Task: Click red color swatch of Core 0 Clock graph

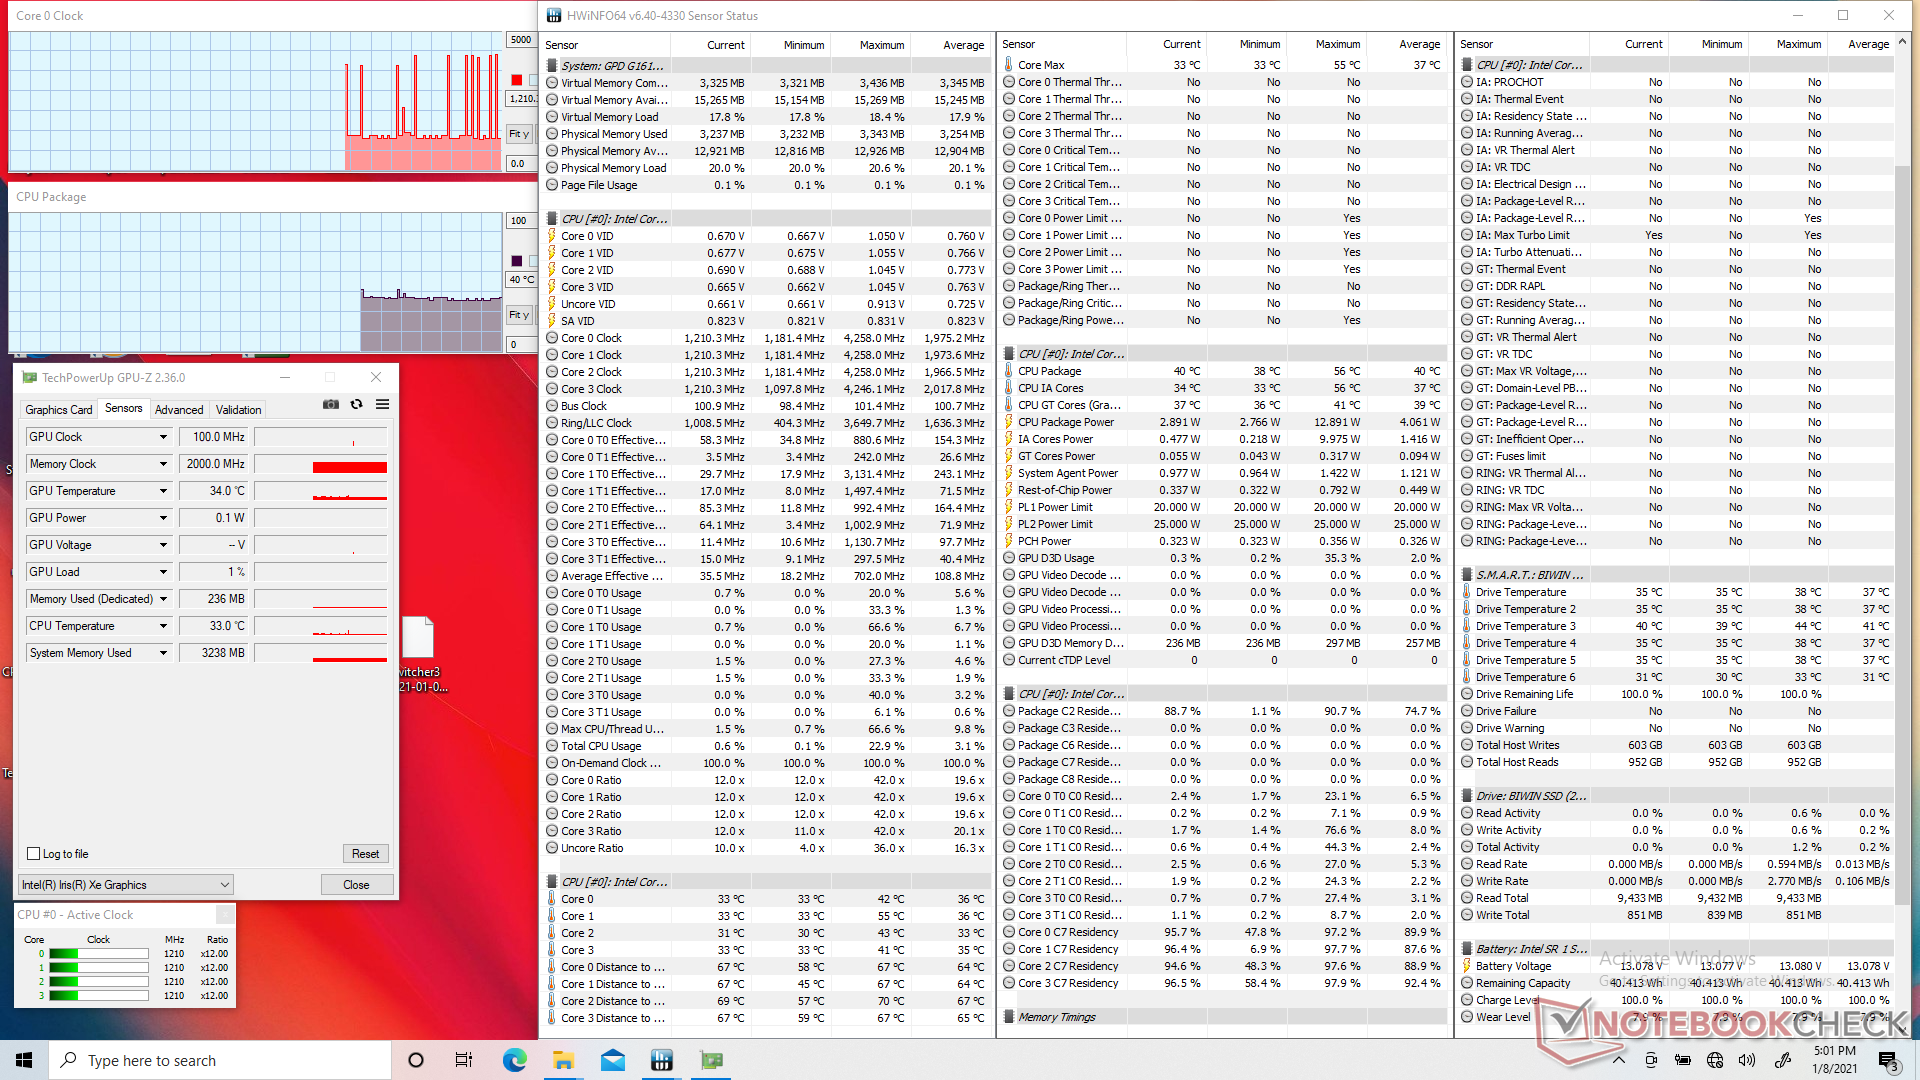Action: point(517,80)
